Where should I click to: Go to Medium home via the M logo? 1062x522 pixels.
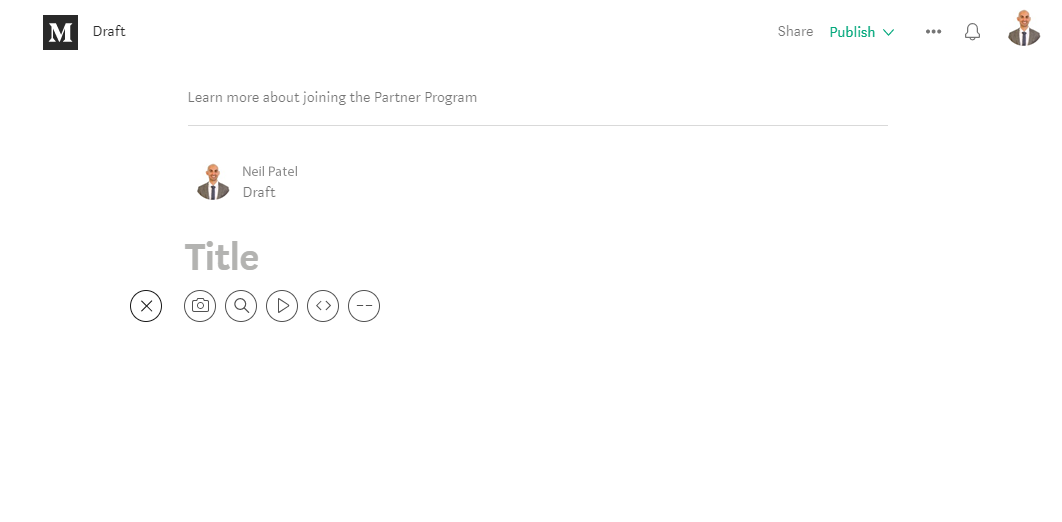(60, 32)
